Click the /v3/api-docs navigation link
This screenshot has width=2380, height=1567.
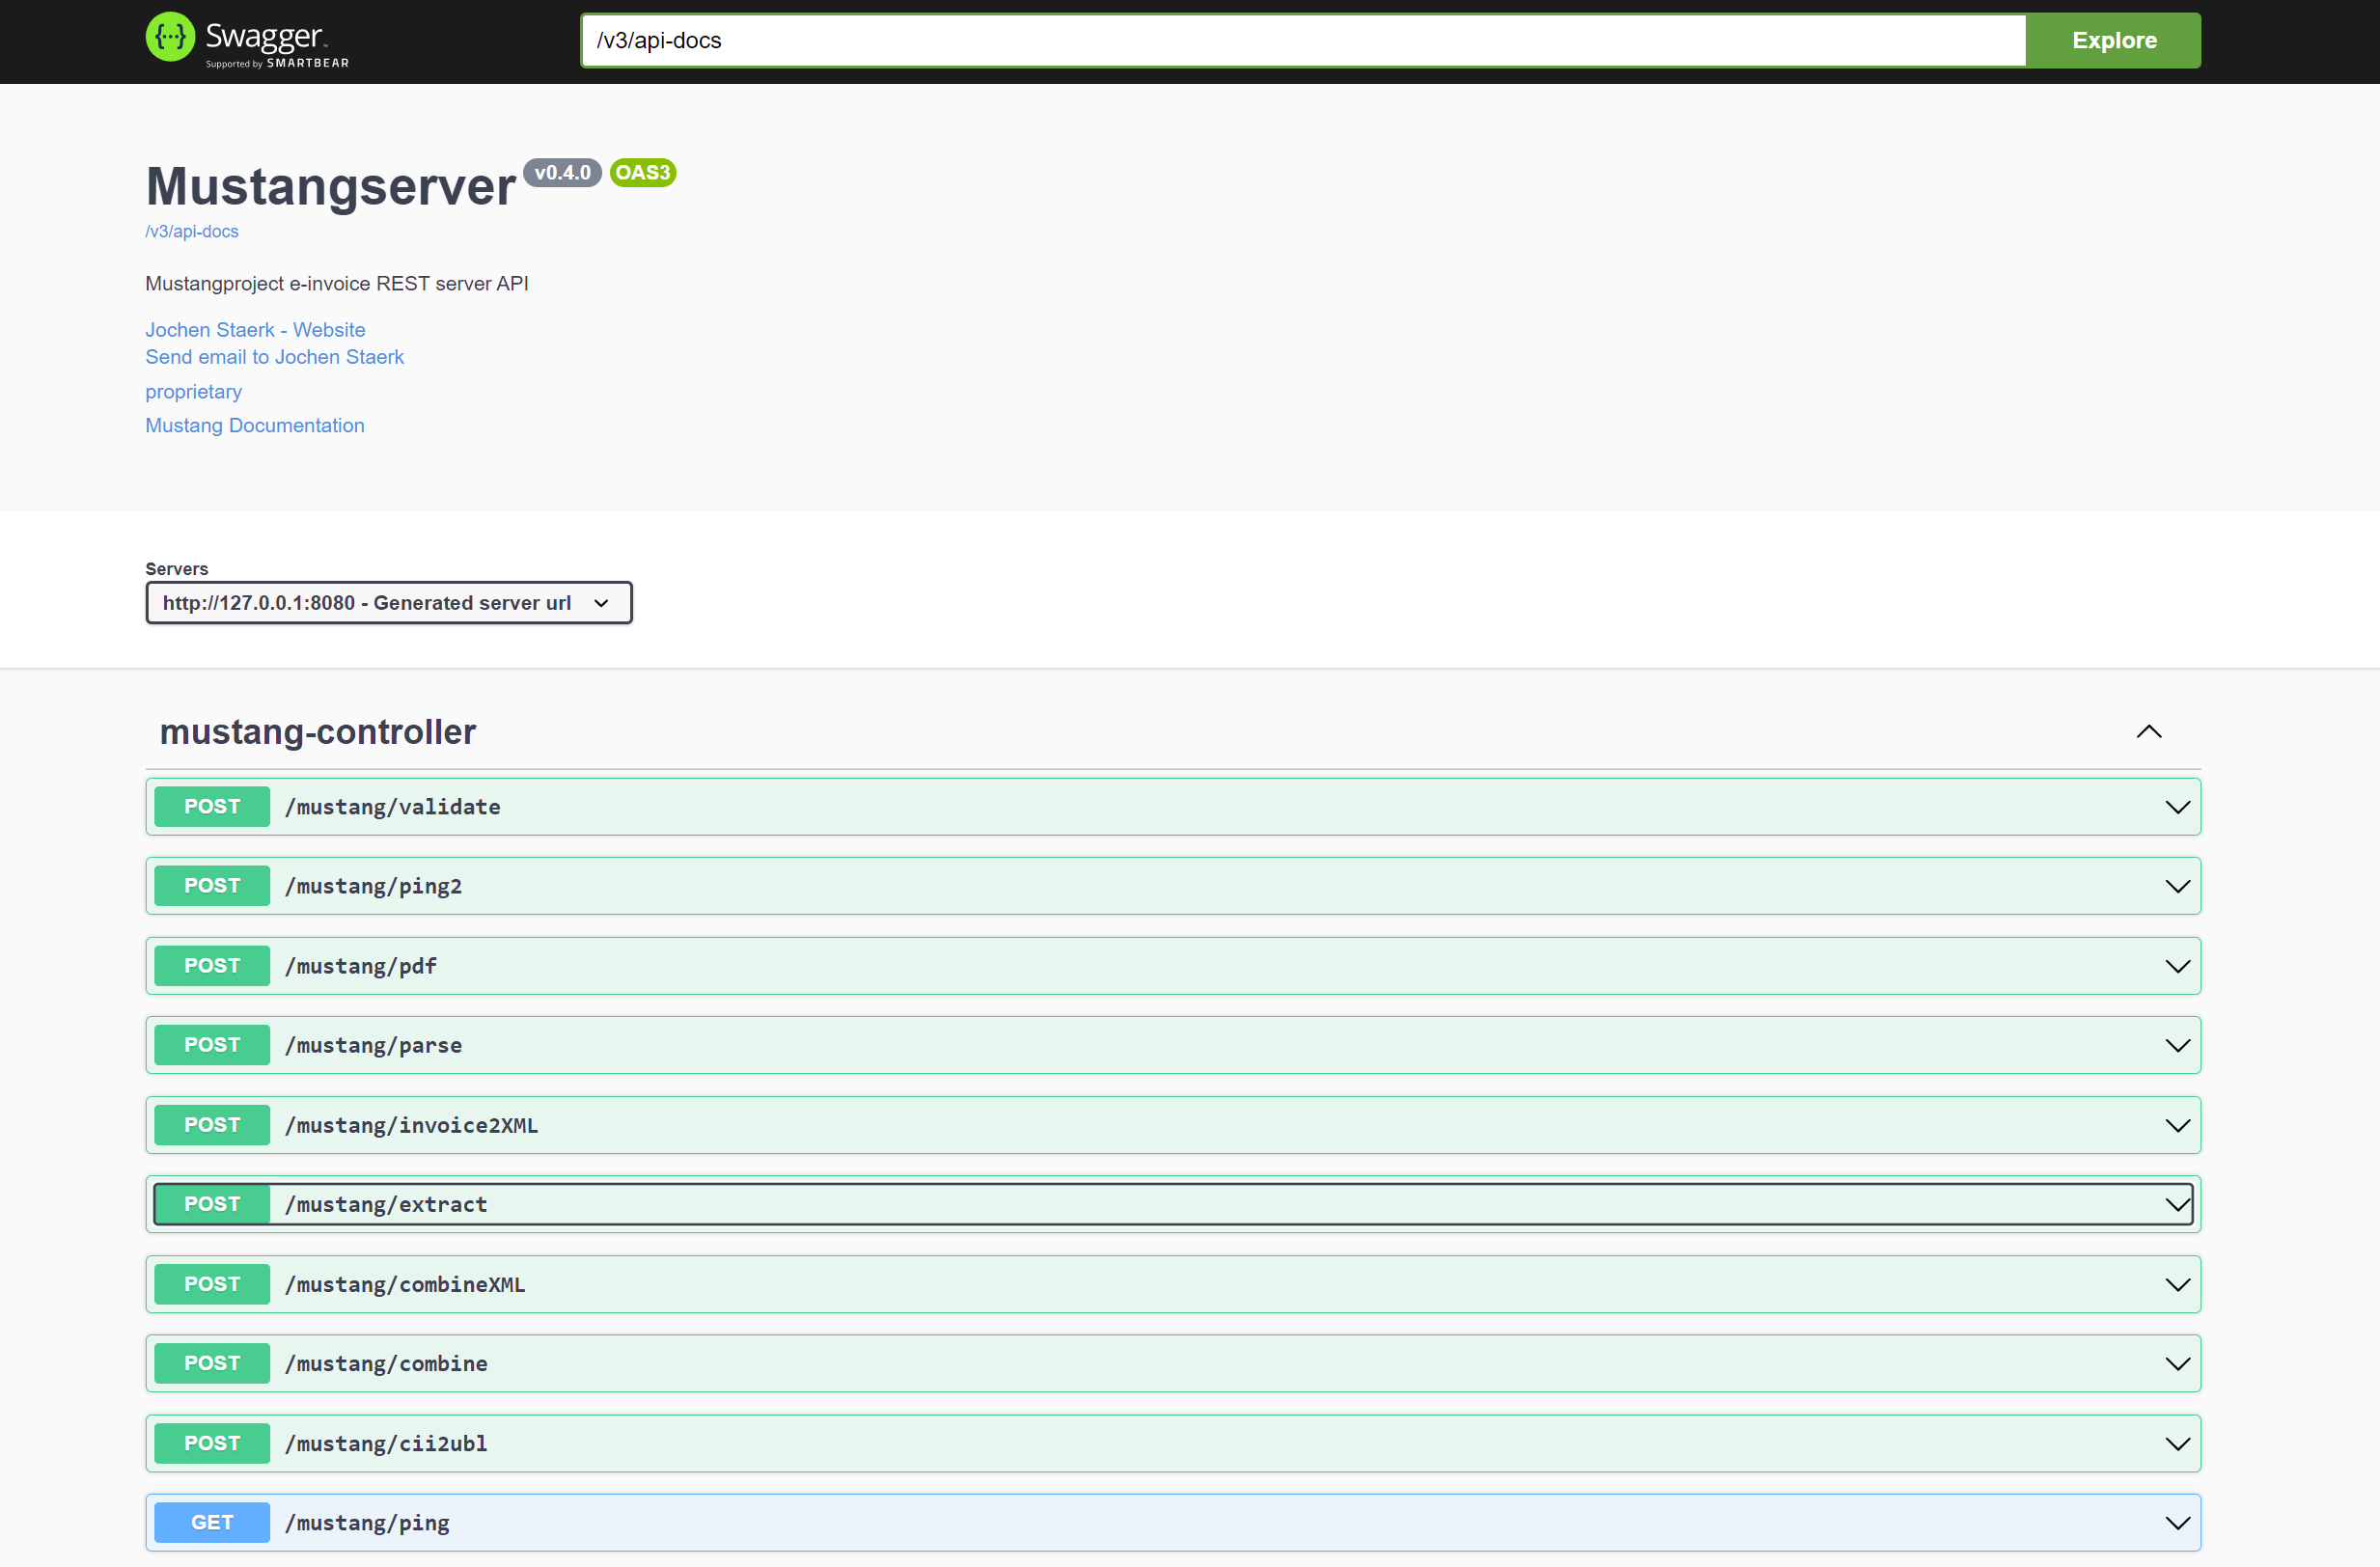tap(190, 233)
